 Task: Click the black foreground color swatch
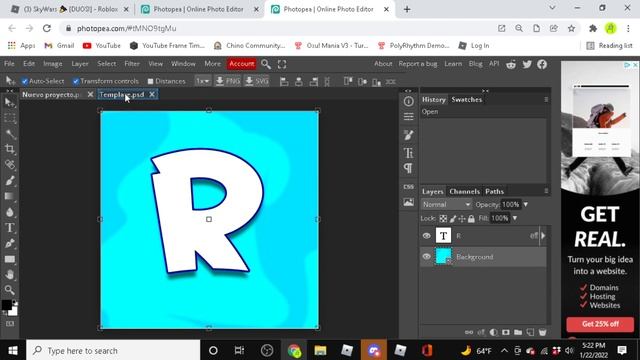(7, 305)
